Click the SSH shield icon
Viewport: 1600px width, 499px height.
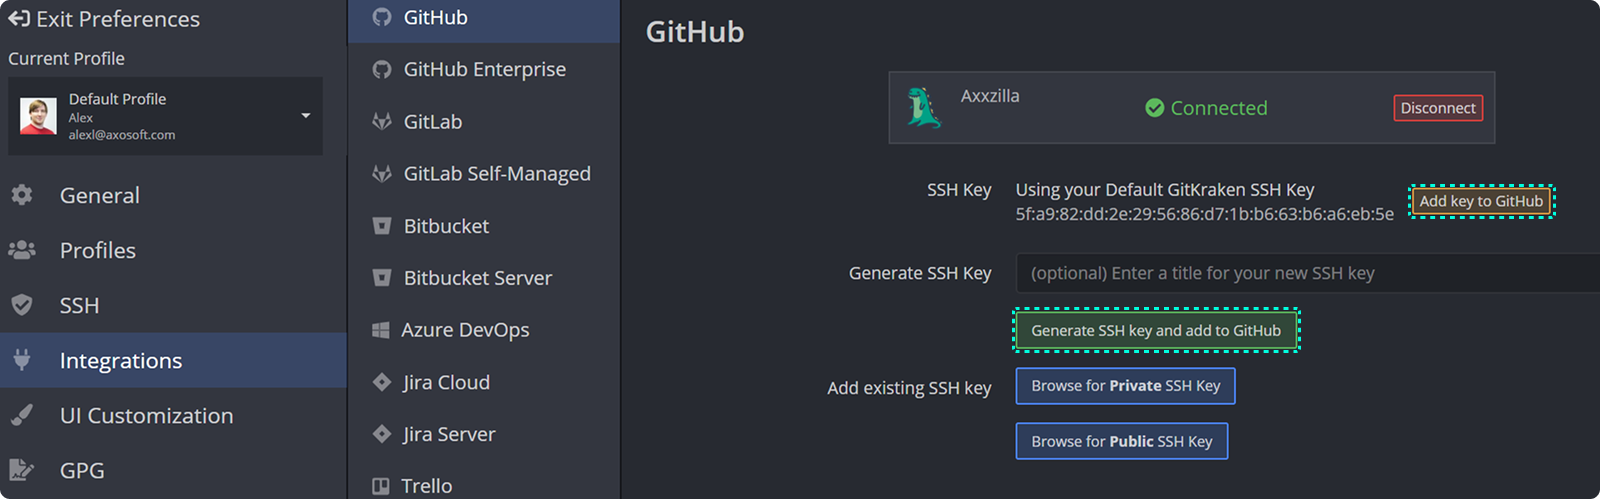[22, 305]
